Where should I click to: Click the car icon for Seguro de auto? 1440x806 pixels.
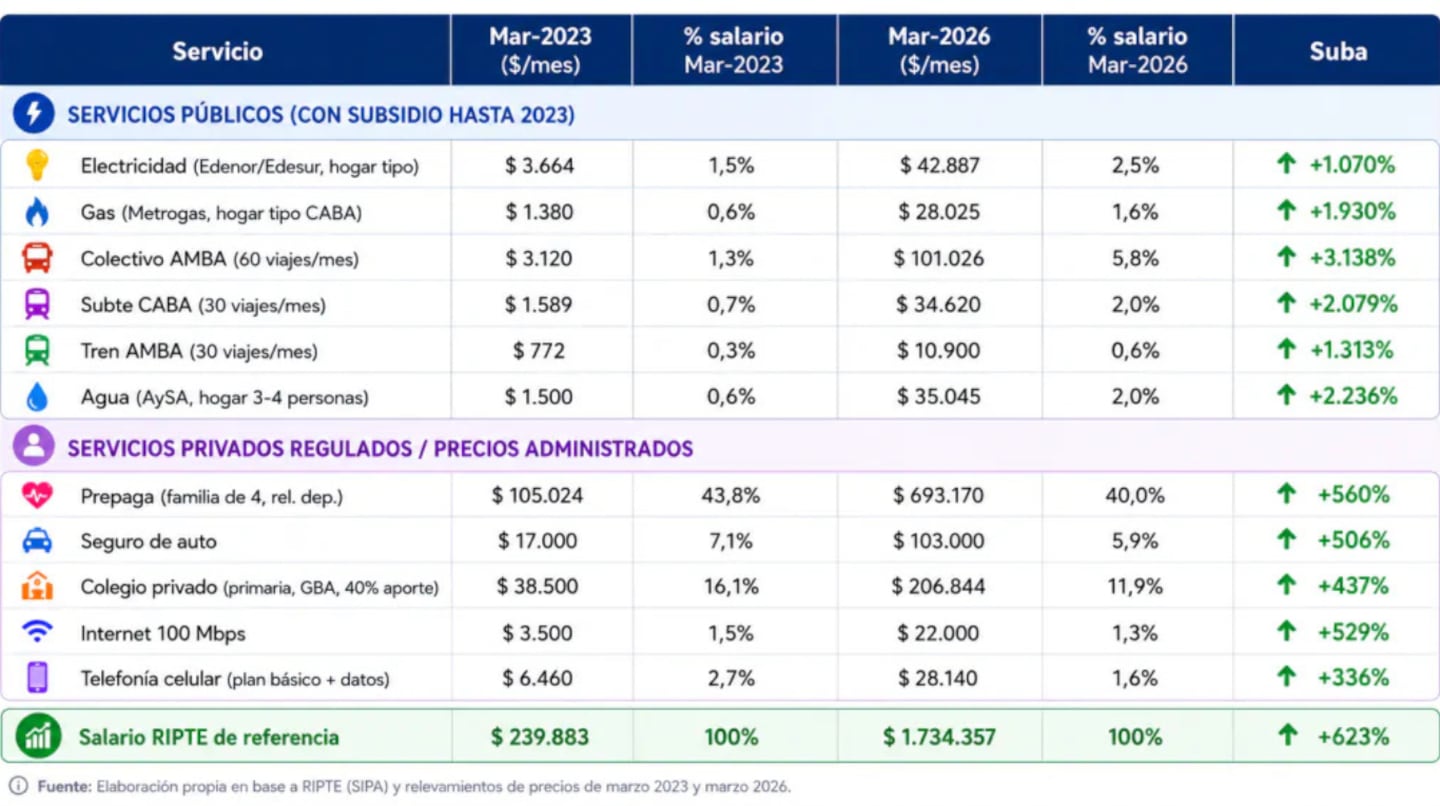click(37, 541)
